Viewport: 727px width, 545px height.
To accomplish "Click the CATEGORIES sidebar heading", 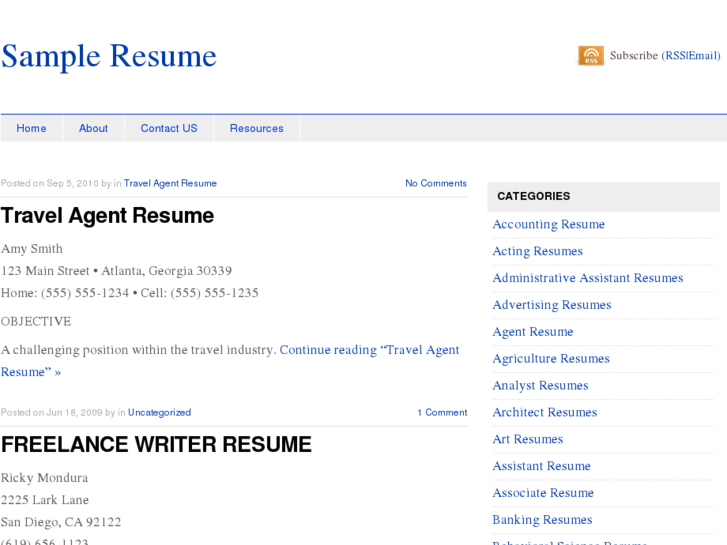I will pos(534,196).
